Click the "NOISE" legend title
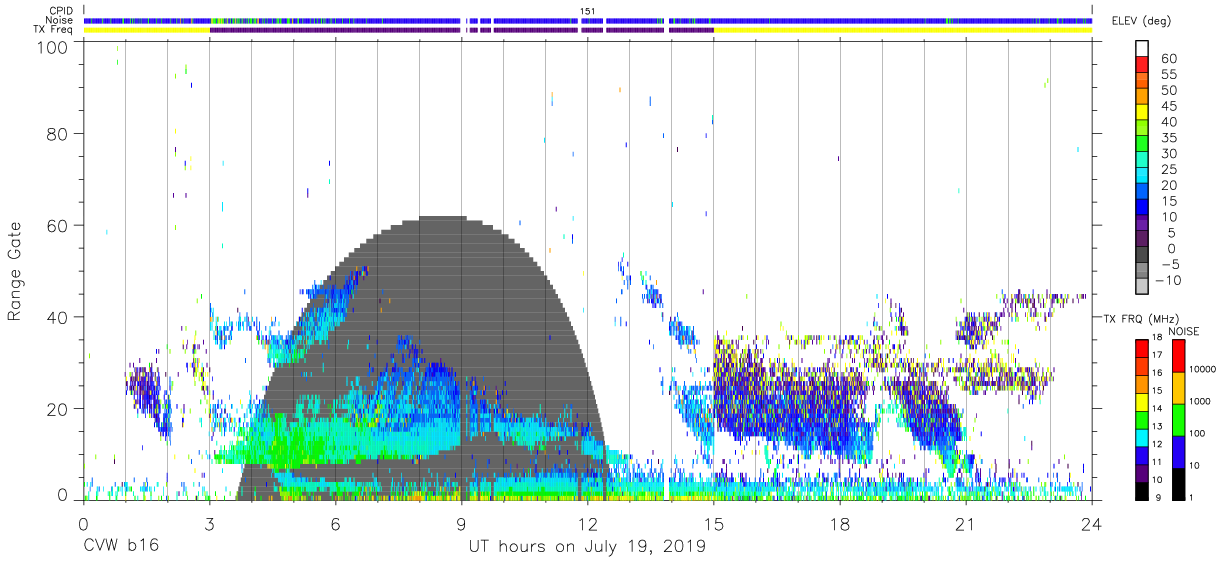The width and height of the screenshot is (1228, 567). [1183, 331]
